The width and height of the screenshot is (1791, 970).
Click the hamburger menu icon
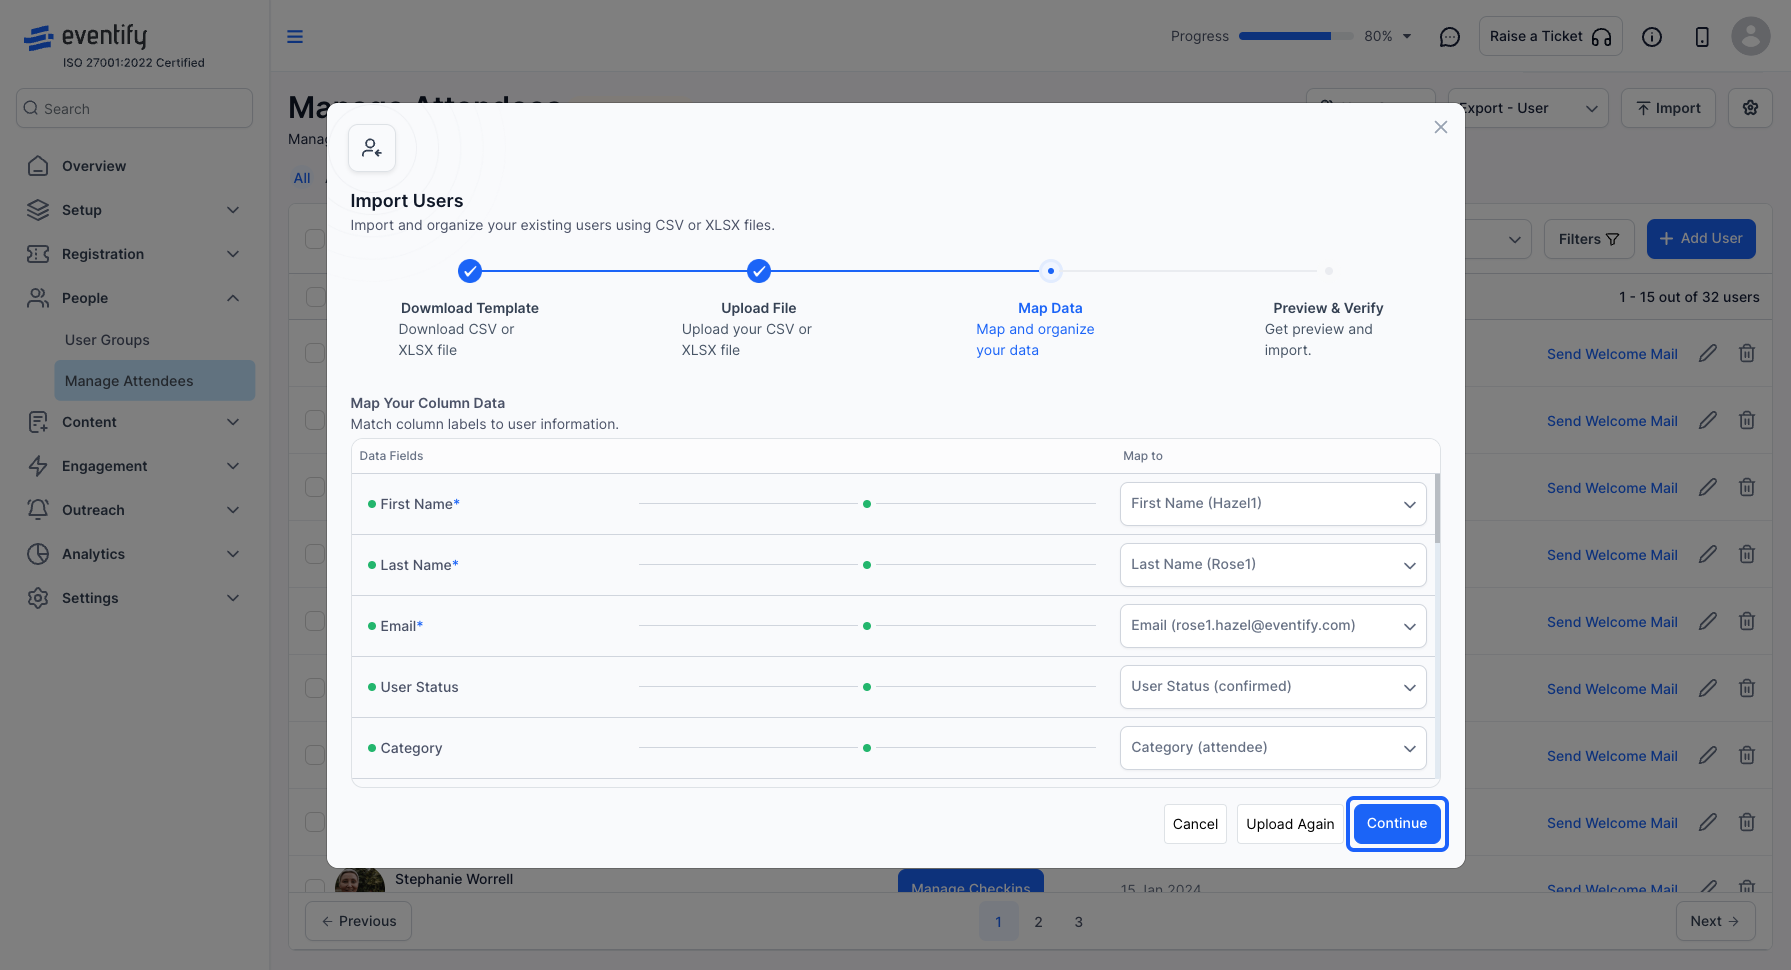pos(295,37)
